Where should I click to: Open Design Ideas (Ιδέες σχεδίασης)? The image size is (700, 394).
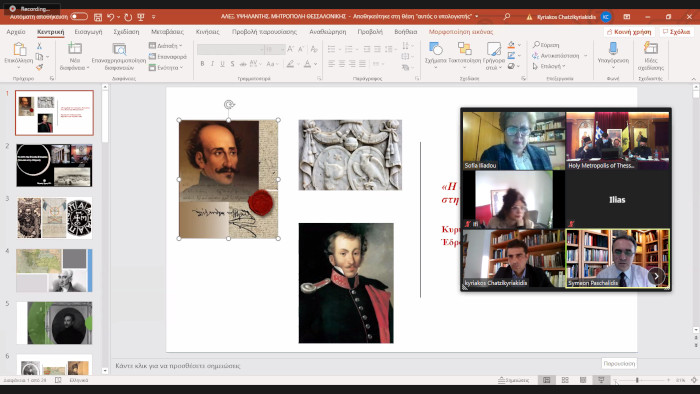(x=651, y=56)
